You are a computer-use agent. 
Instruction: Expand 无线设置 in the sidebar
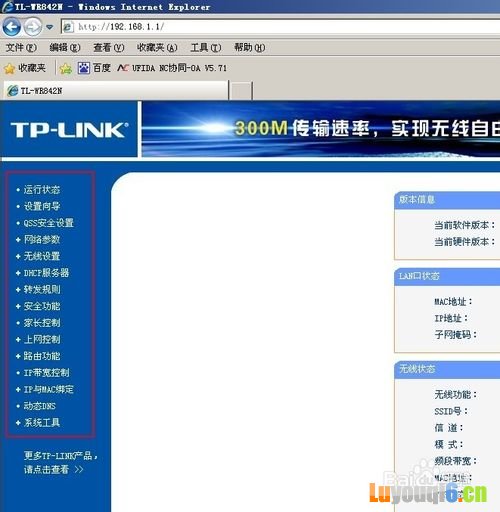pyautogui.click(x=42, y=256)
